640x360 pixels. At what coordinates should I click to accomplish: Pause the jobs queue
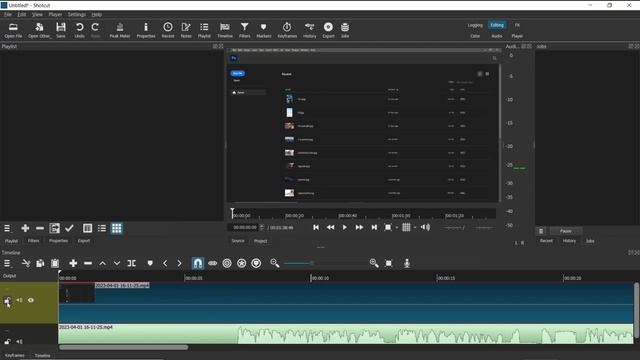565,231
